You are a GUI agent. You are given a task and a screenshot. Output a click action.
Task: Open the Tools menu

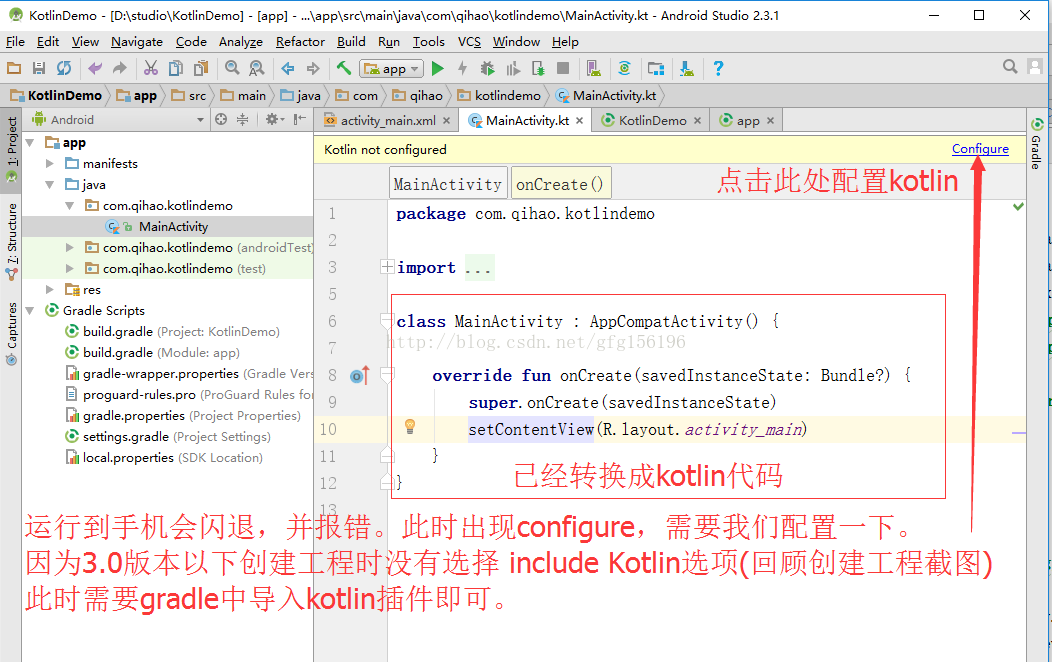[x=429, y=42]
